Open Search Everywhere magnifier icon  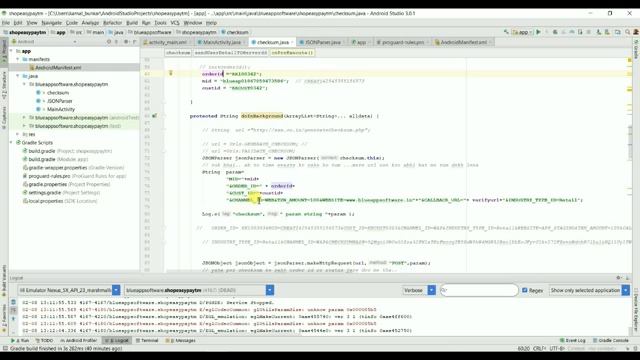click(x=627, y=32)
